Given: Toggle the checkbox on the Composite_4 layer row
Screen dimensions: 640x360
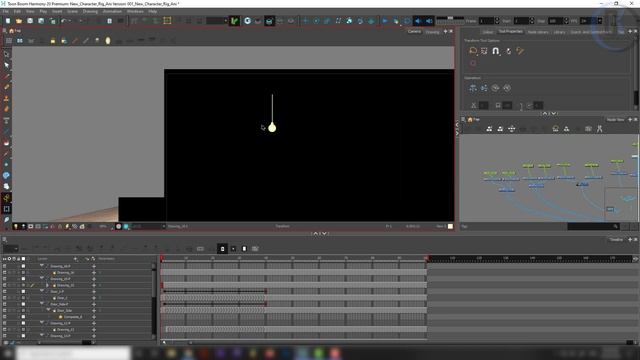Looking at the screenshot, I should [23, 317].
